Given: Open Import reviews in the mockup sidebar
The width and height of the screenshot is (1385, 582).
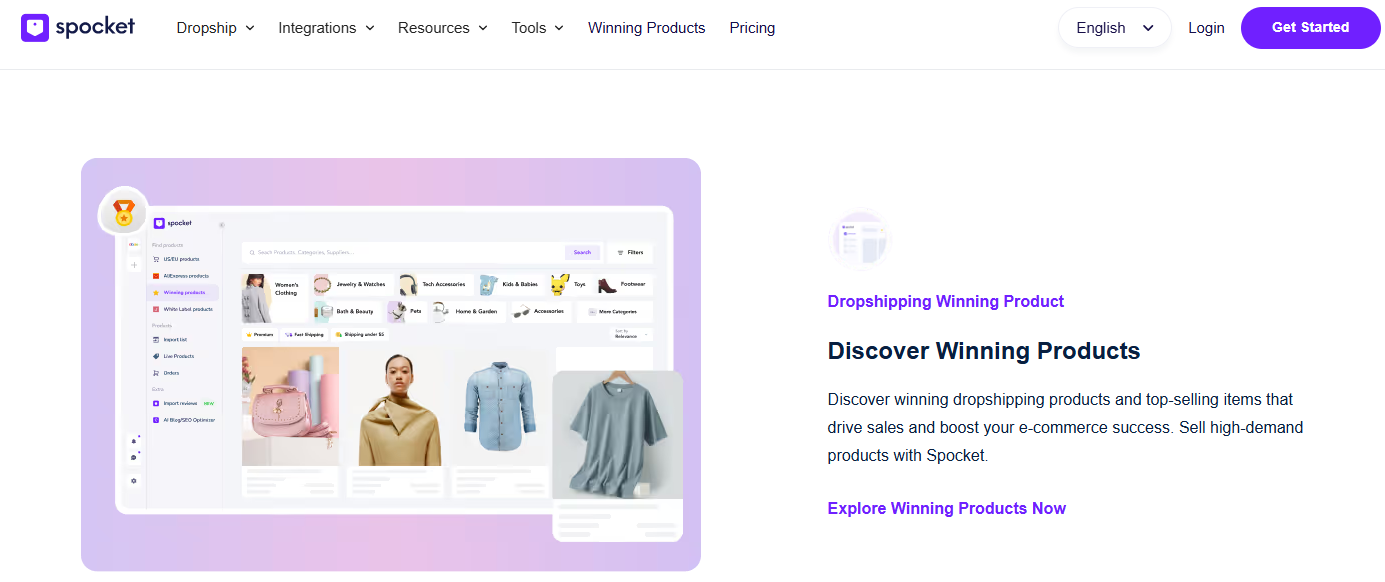Looking at the screenshot, I should (183, 403).
